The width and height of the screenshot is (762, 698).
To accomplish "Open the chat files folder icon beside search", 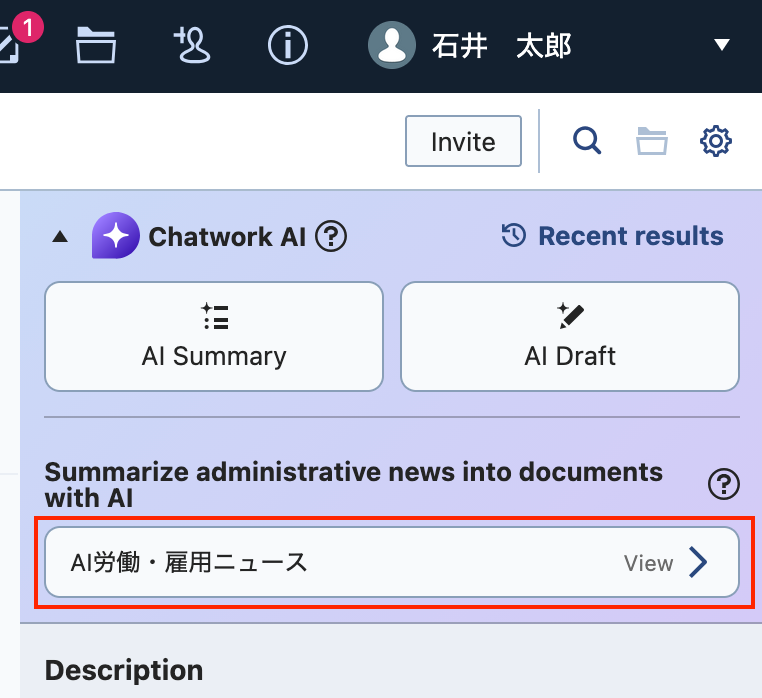I will click(x=652, y=141).
